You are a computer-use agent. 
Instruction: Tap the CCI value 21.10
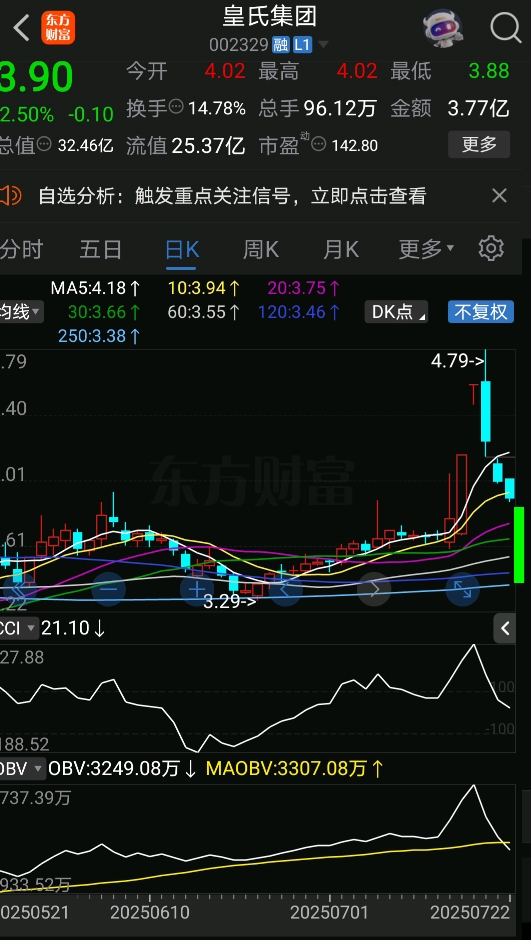pyautogui.click(x=73, y=628)
